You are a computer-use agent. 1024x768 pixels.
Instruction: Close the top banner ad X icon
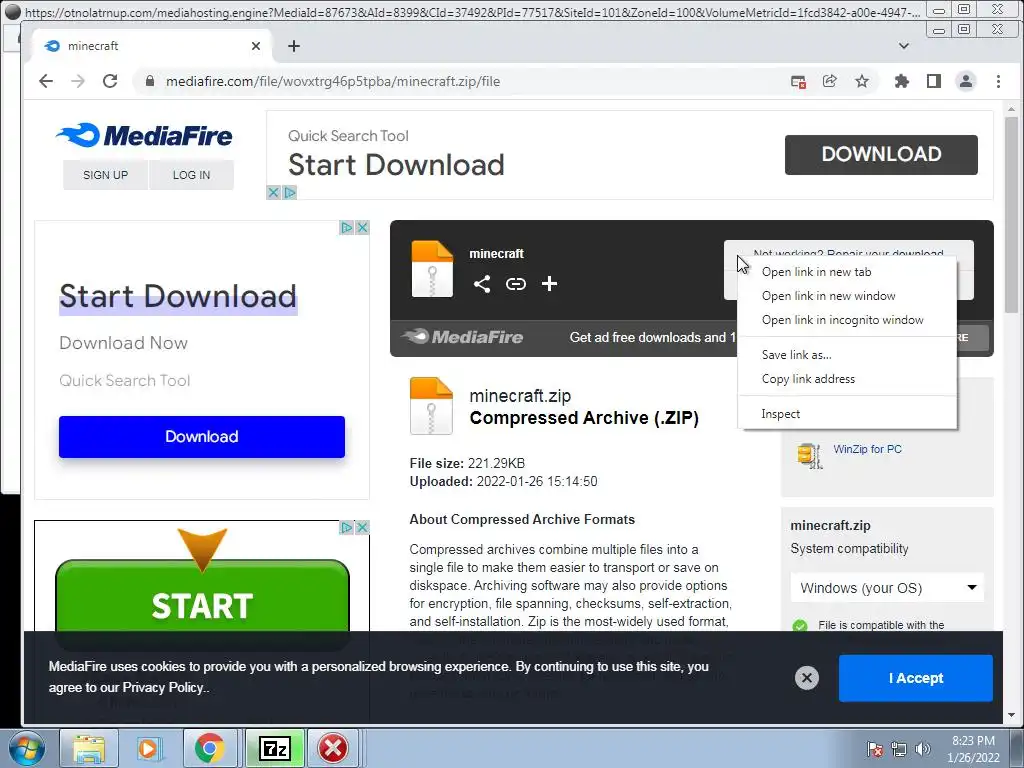tap(274, 193)
